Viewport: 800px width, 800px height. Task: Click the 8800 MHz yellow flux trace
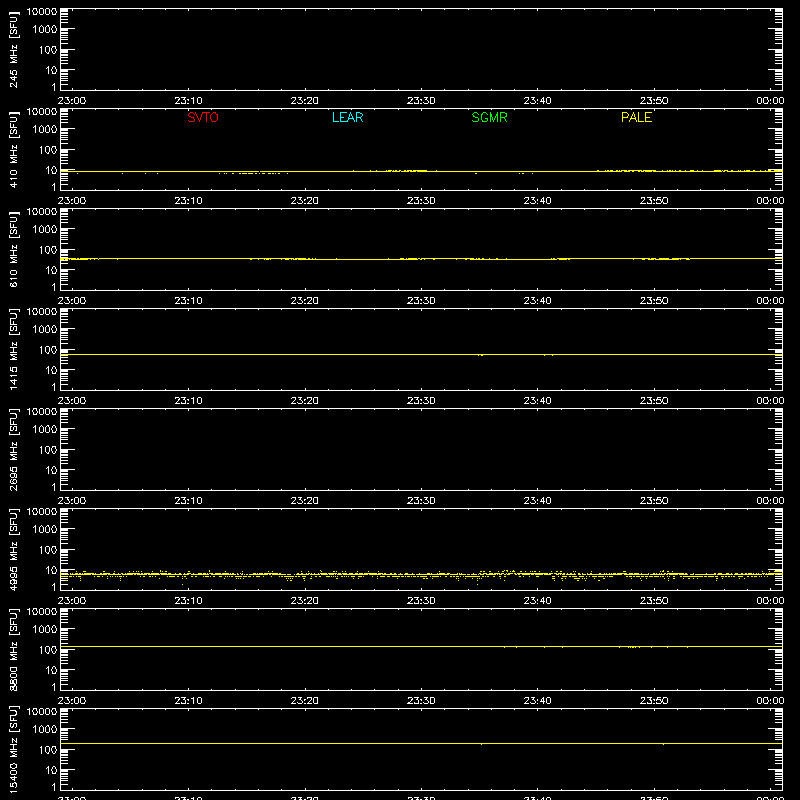421,646
